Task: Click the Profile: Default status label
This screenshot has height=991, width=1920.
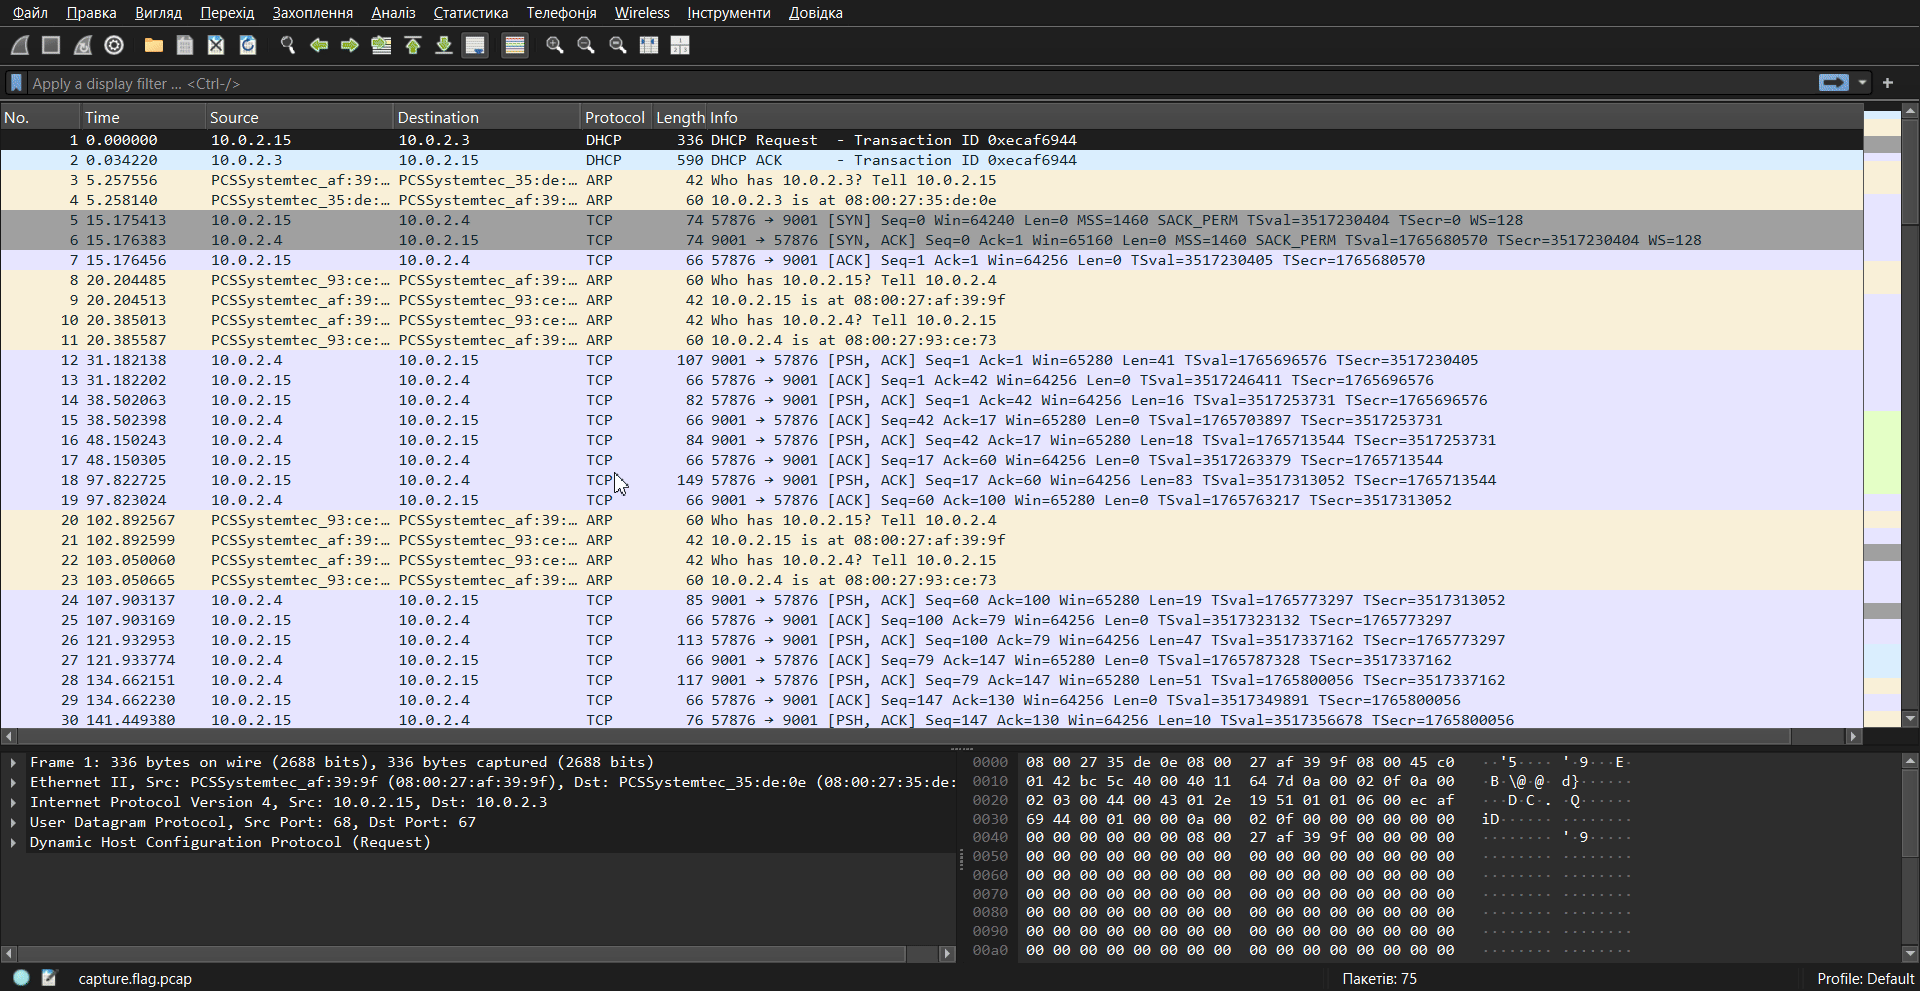Action: coord(1864,978)
